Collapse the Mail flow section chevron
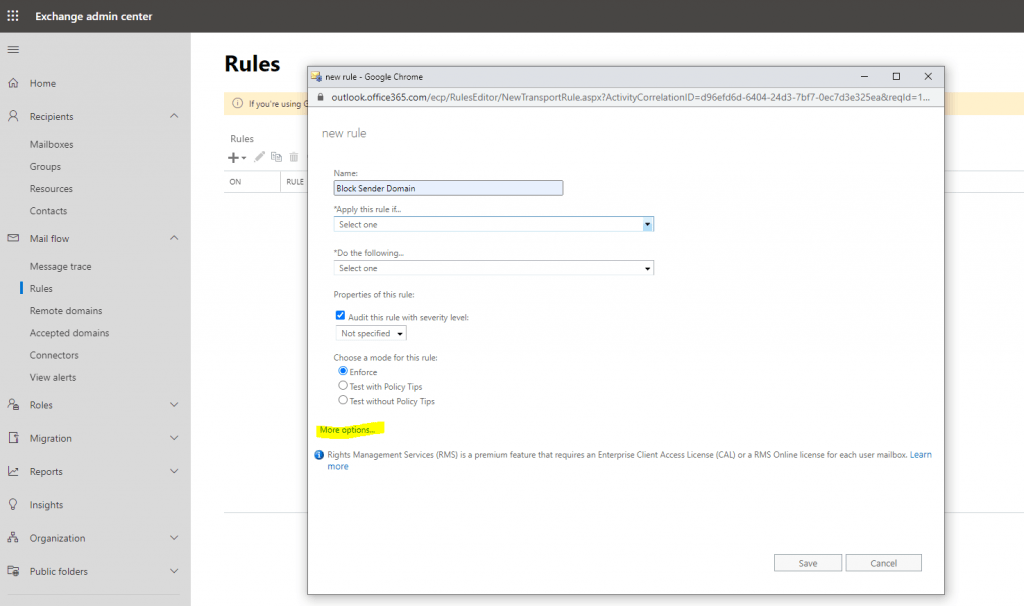This screenshot has height=606, width=1024. [174, 238]
